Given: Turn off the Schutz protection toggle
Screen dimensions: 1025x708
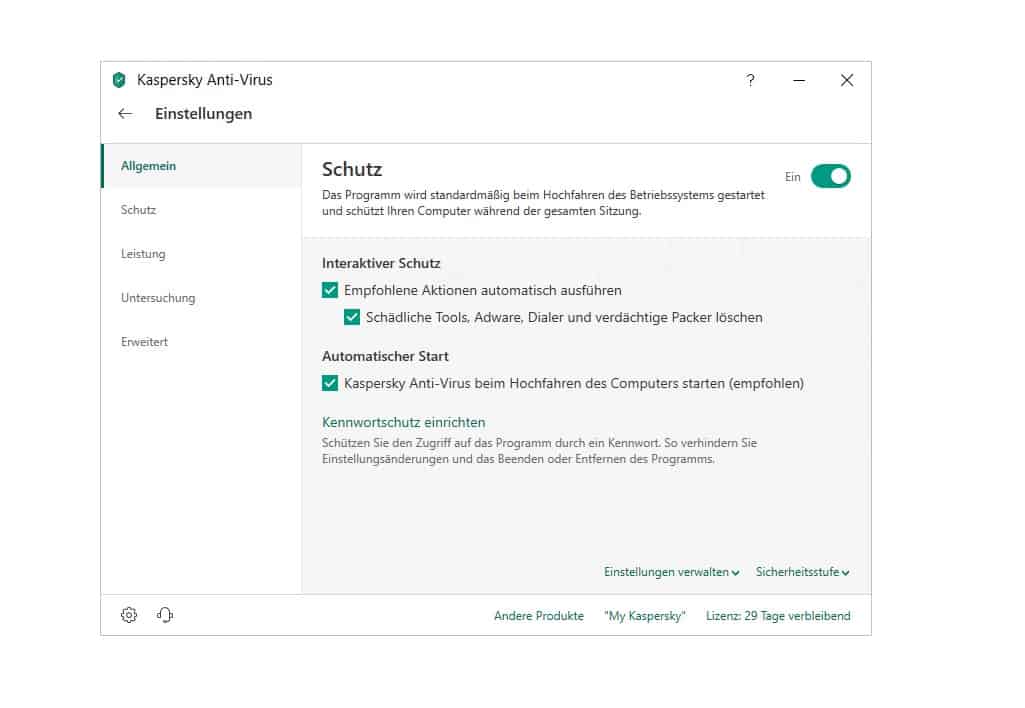Looking at the screenshot, I should coord(830,177).
